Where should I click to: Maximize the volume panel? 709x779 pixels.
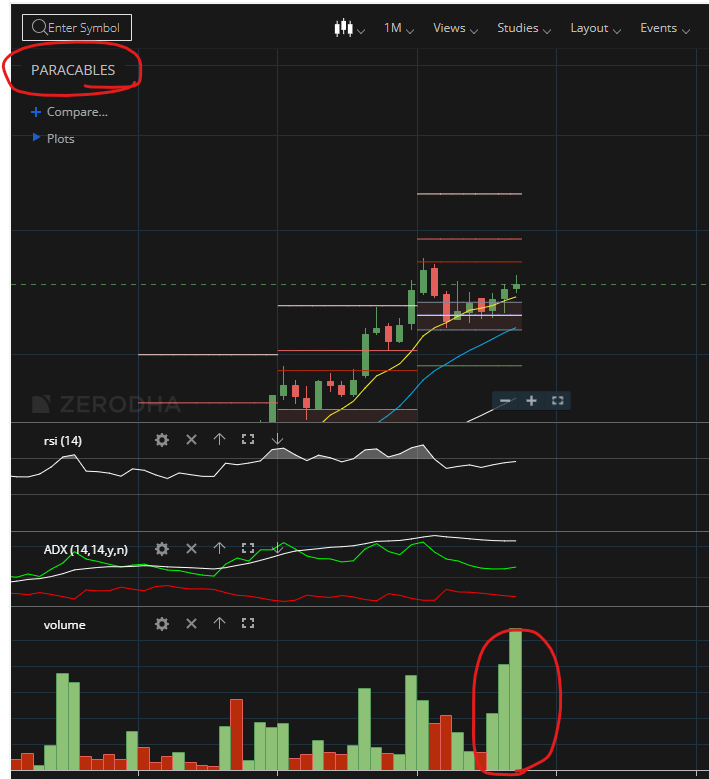tap(248, 623)
